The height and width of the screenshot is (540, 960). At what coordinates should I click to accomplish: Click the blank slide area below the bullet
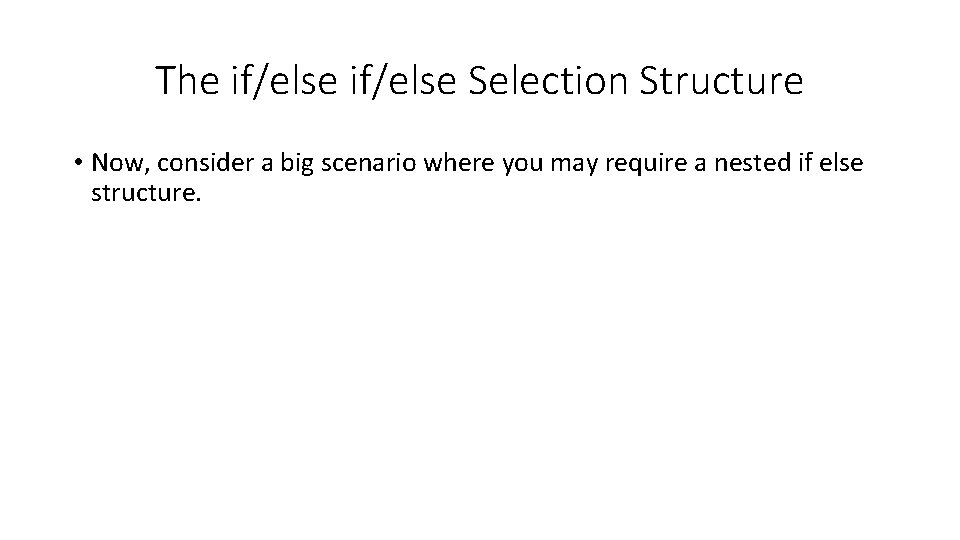point(480,380)
